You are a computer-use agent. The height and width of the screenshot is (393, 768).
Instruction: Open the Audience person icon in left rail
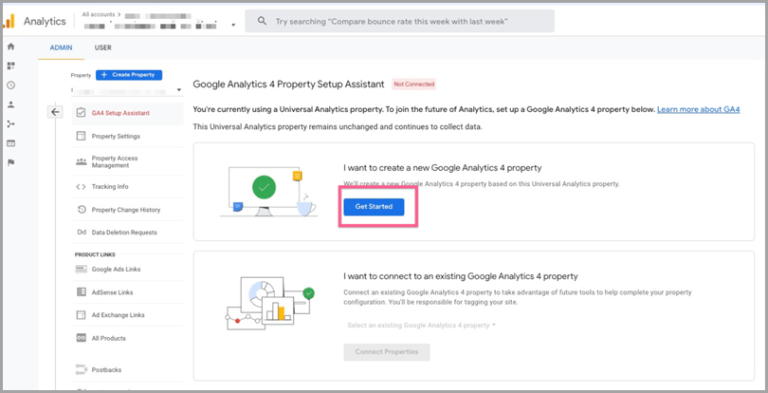pyautogui.click(x=11, y=104)
